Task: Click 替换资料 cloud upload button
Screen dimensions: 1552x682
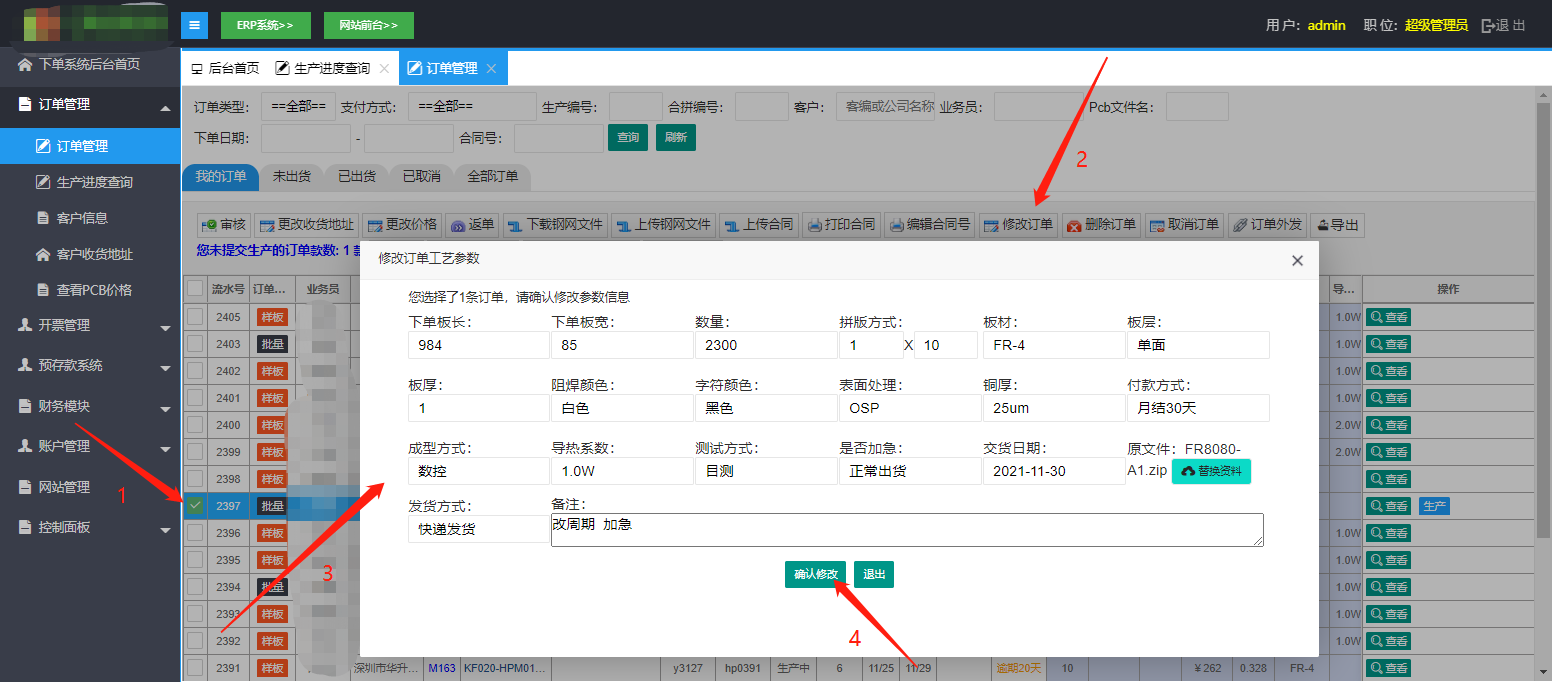Action: pos(1211,471)
